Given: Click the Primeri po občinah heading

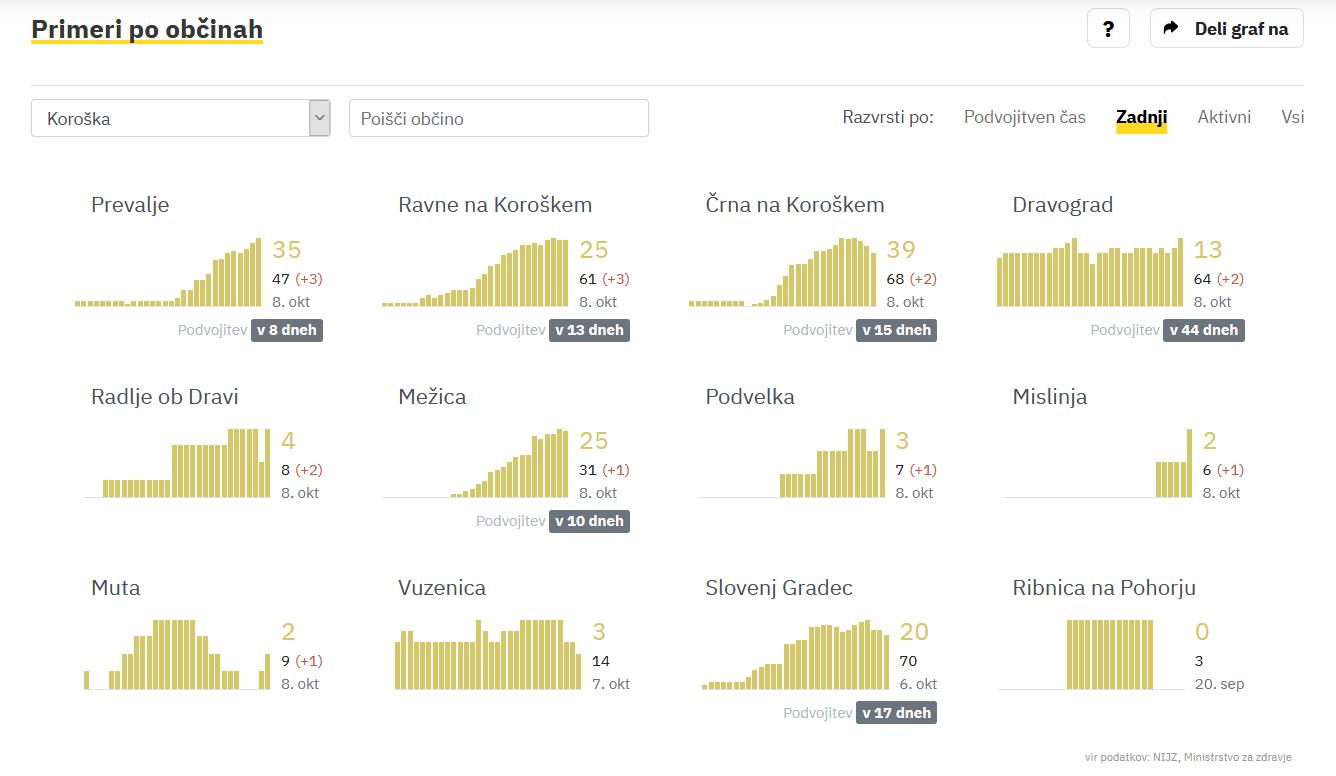Looking at the screenshot, I should [147, 29].
